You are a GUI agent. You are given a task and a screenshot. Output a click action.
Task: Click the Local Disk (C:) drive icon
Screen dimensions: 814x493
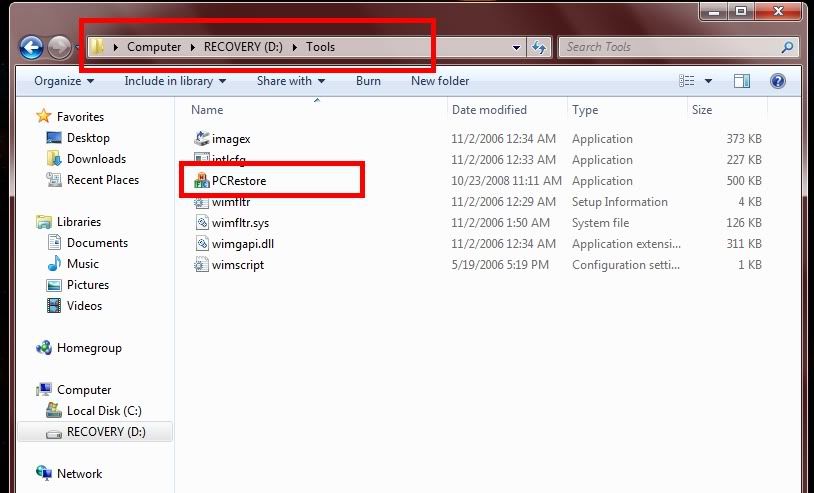54,410
